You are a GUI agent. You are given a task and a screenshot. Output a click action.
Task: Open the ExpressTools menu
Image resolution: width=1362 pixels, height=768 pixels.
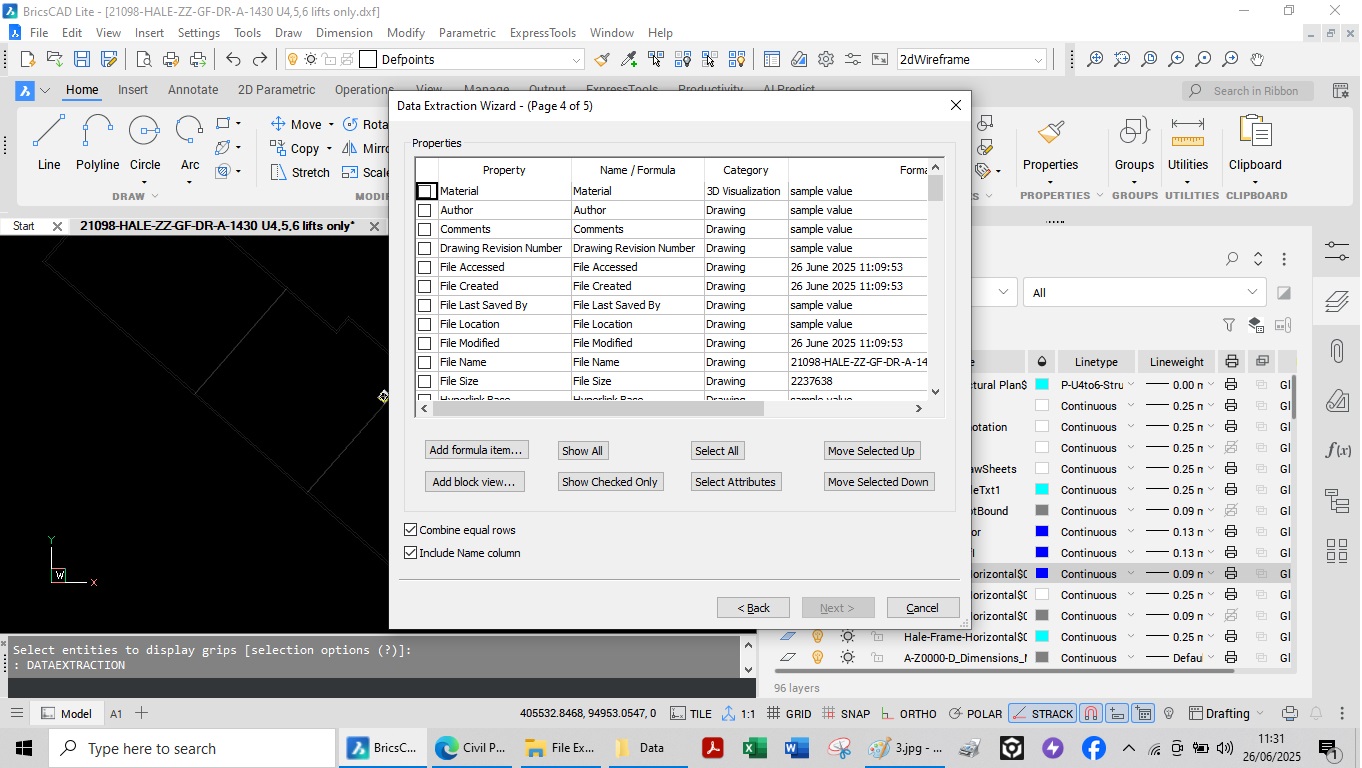click(543, 33)
